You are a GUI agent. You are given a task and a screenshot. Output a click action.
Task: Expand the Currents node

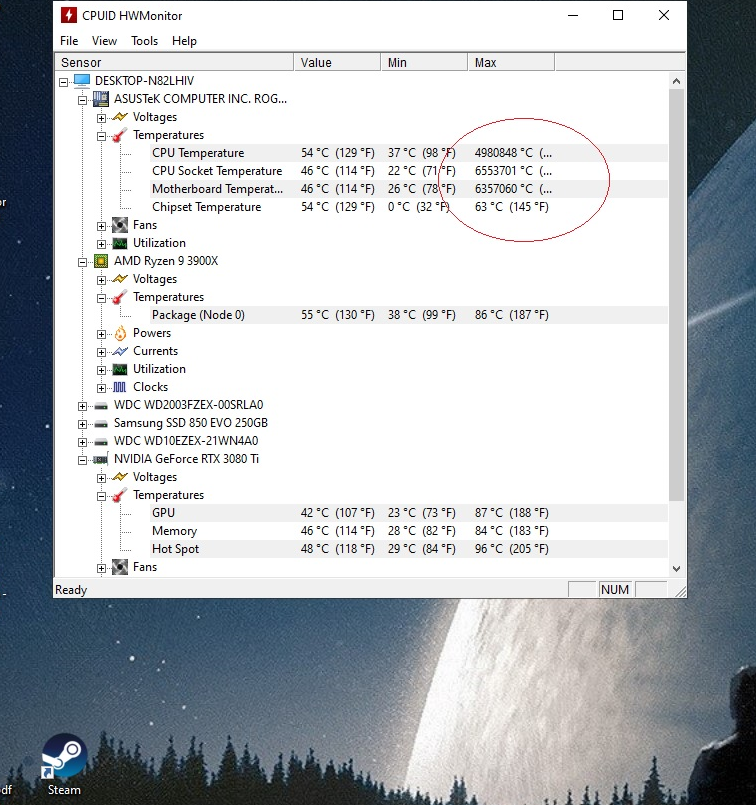tap(101, 352)
